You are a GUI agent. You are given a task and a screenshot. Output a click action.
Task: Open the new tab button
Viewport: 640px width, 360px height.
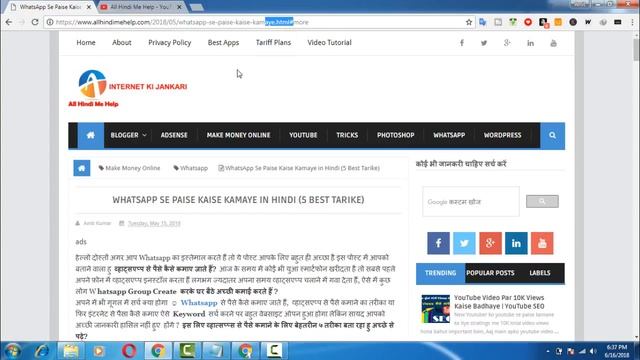196,7
